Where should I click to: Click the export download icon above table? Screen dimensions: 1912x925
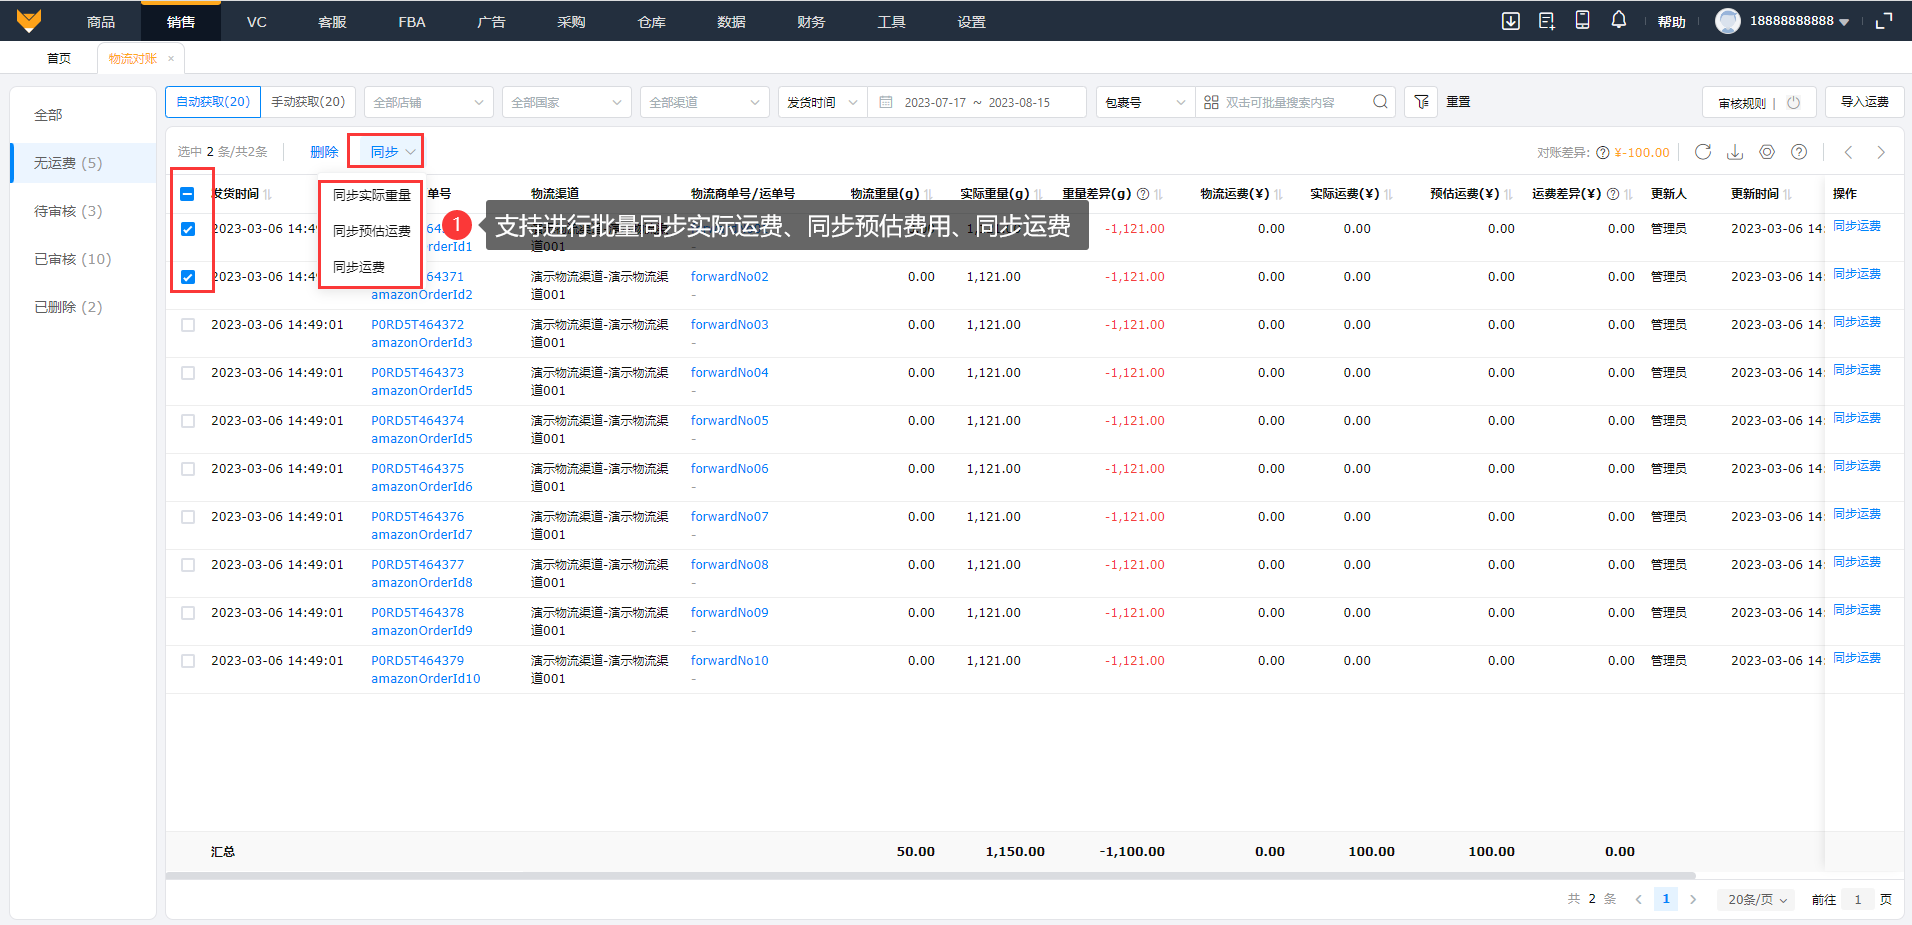[1735, 152]
